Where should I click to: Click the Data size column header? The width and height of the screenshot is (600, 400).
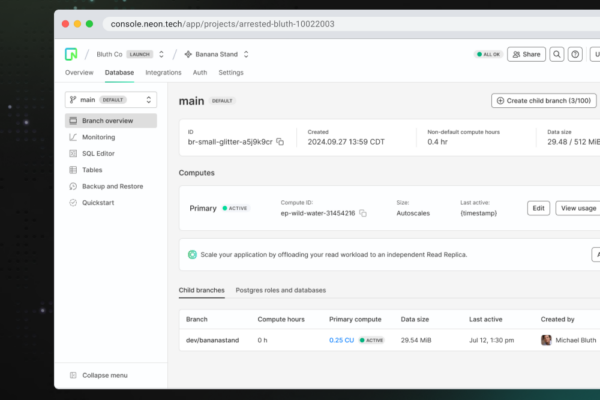[415, 319]
